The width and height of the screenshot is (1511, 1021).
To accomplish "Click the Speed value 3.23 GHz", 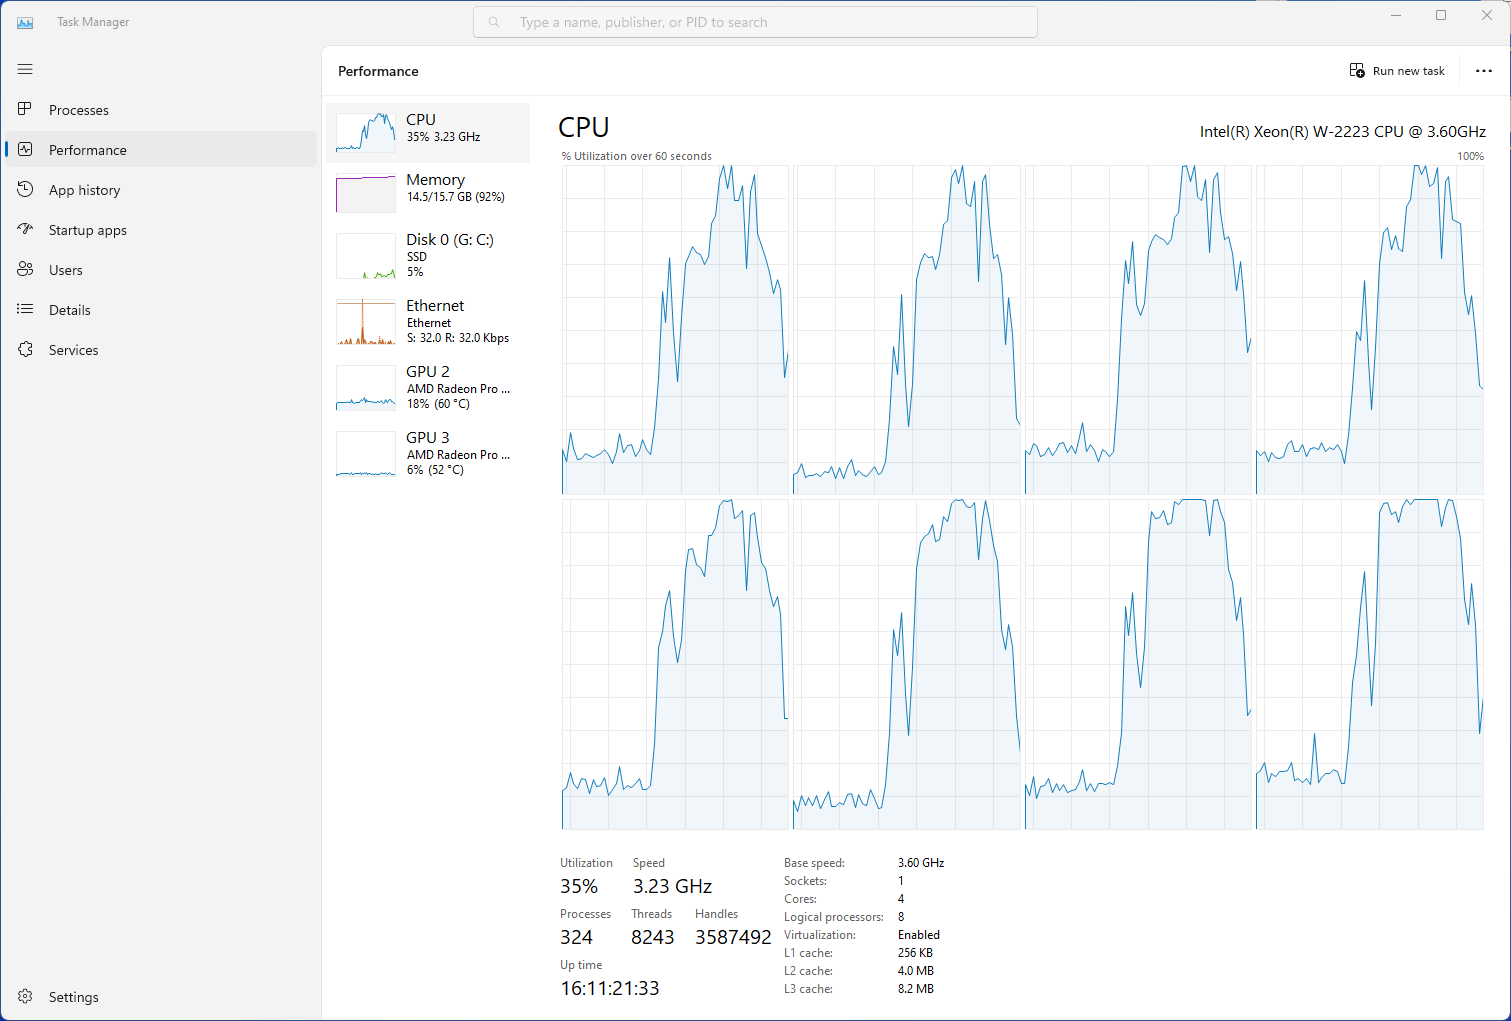I will pyautogui.click(x=672, y=887).
